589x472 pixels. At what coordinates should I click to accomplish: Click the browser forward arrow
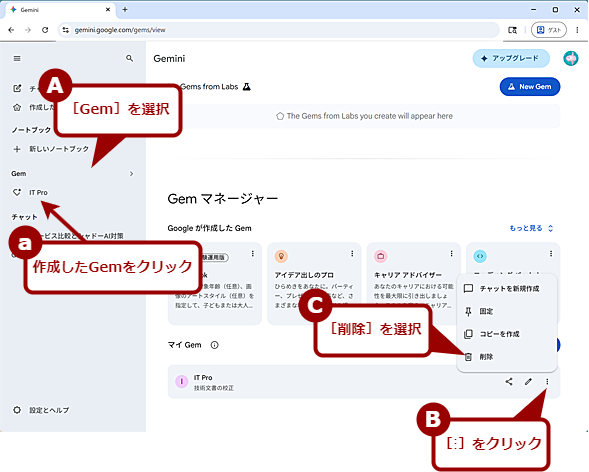pyautogui.click(x=28, y=30)
